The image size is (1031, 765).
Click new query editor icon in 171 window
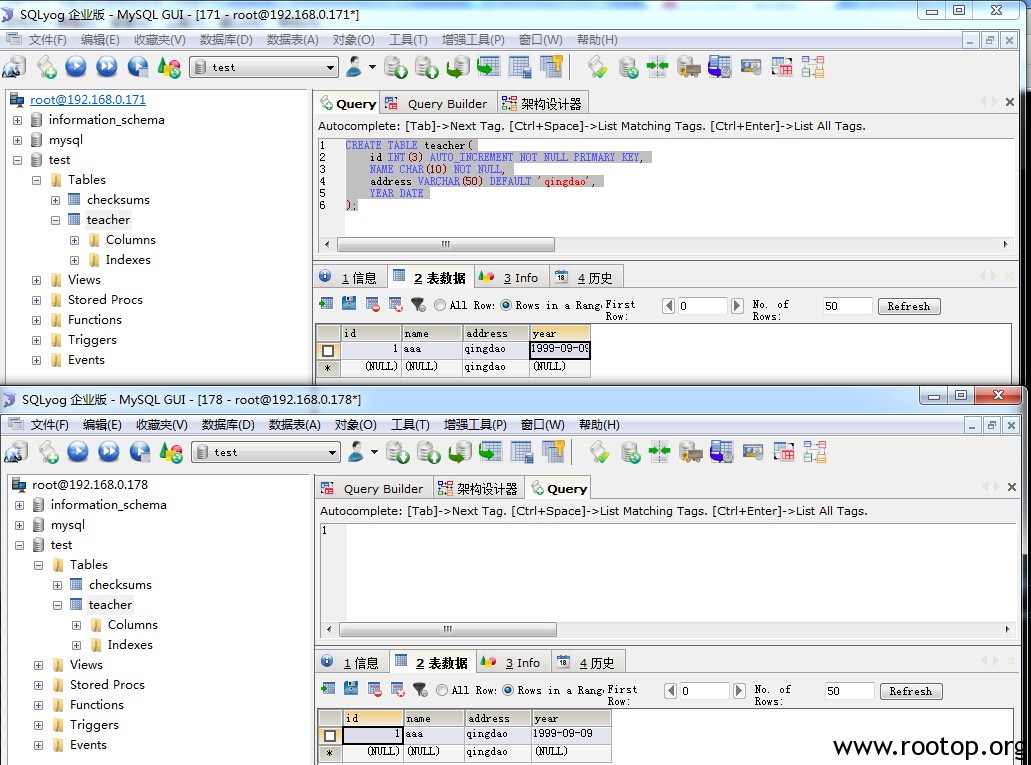pos(47,67)
